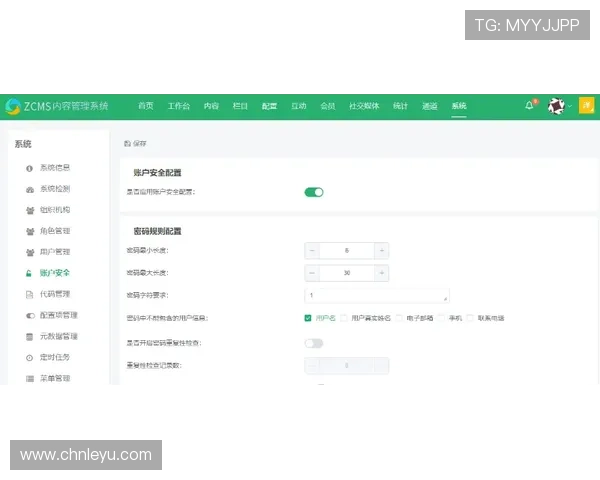Viewport: 600px width, 480px height.
Task: Enable 是否开启密码重复性检查 switch
Action: (x=314, y=343)
